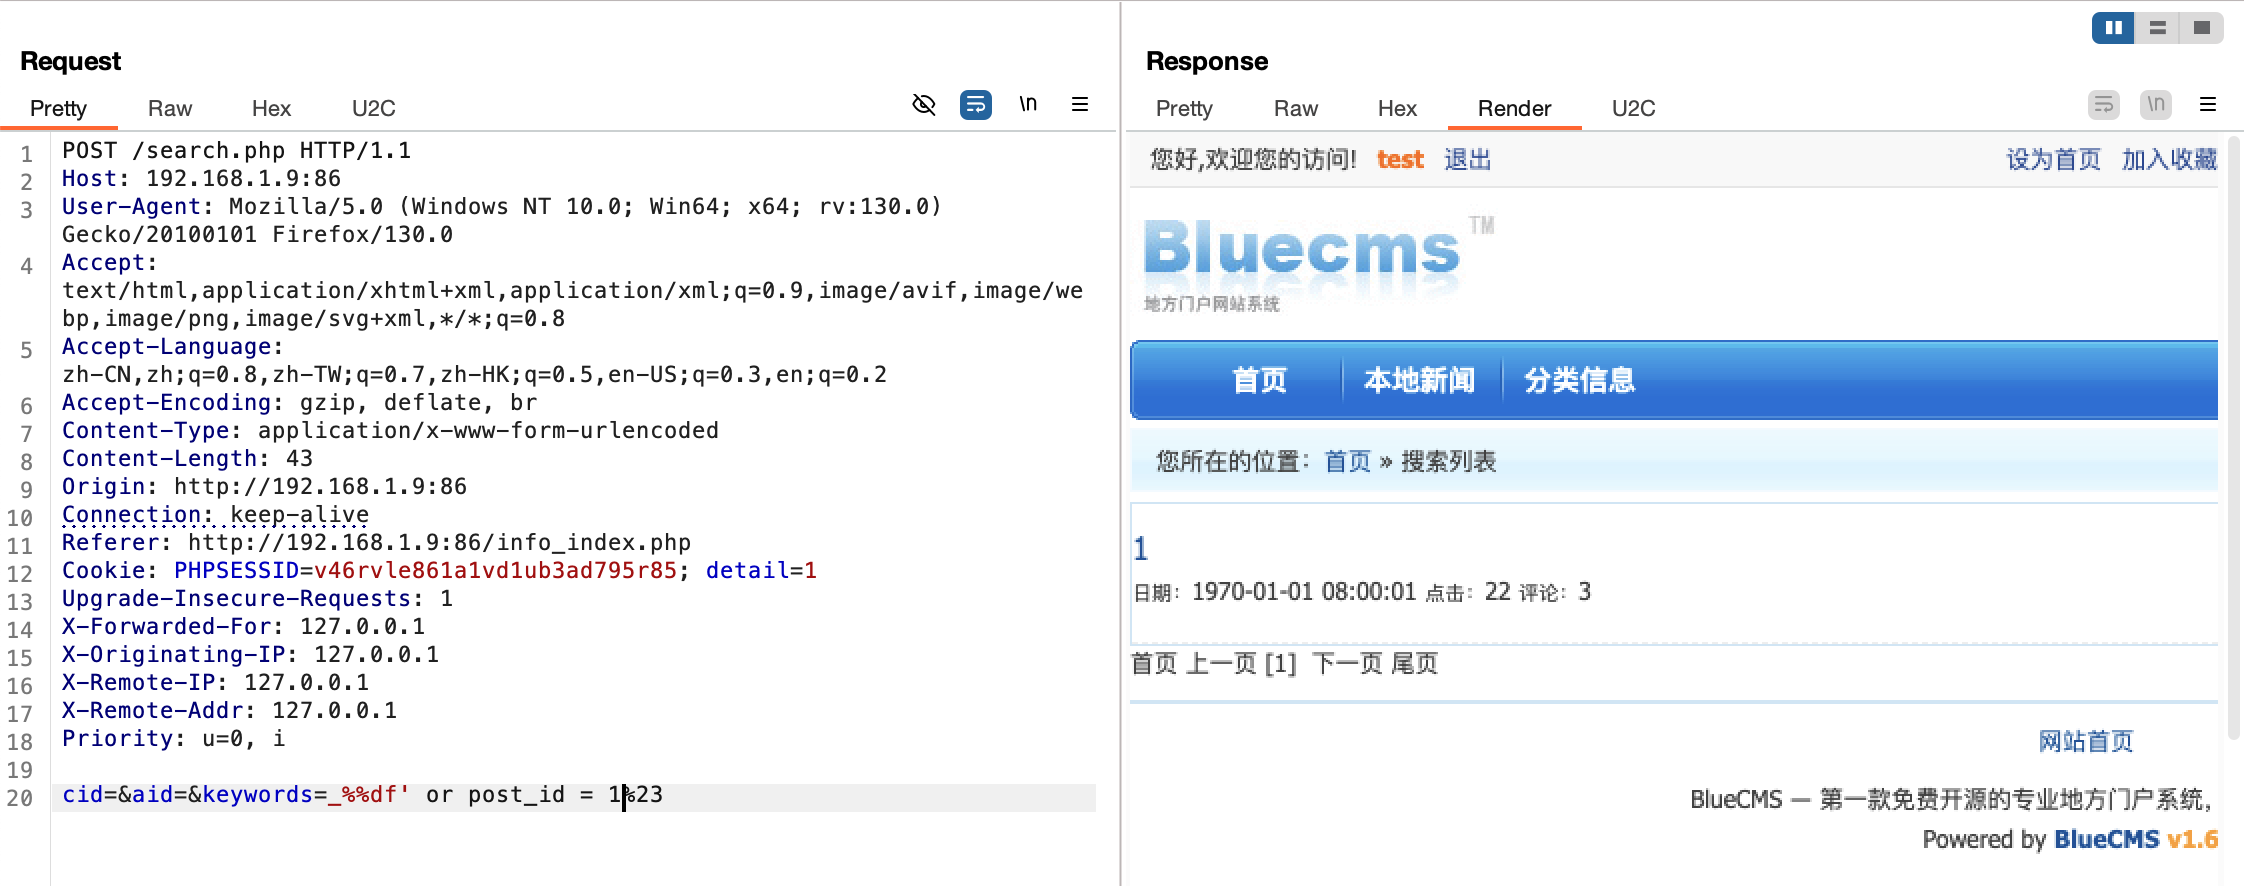
Task: Click the User-Agent header line
Action: (x=502, y=220)
